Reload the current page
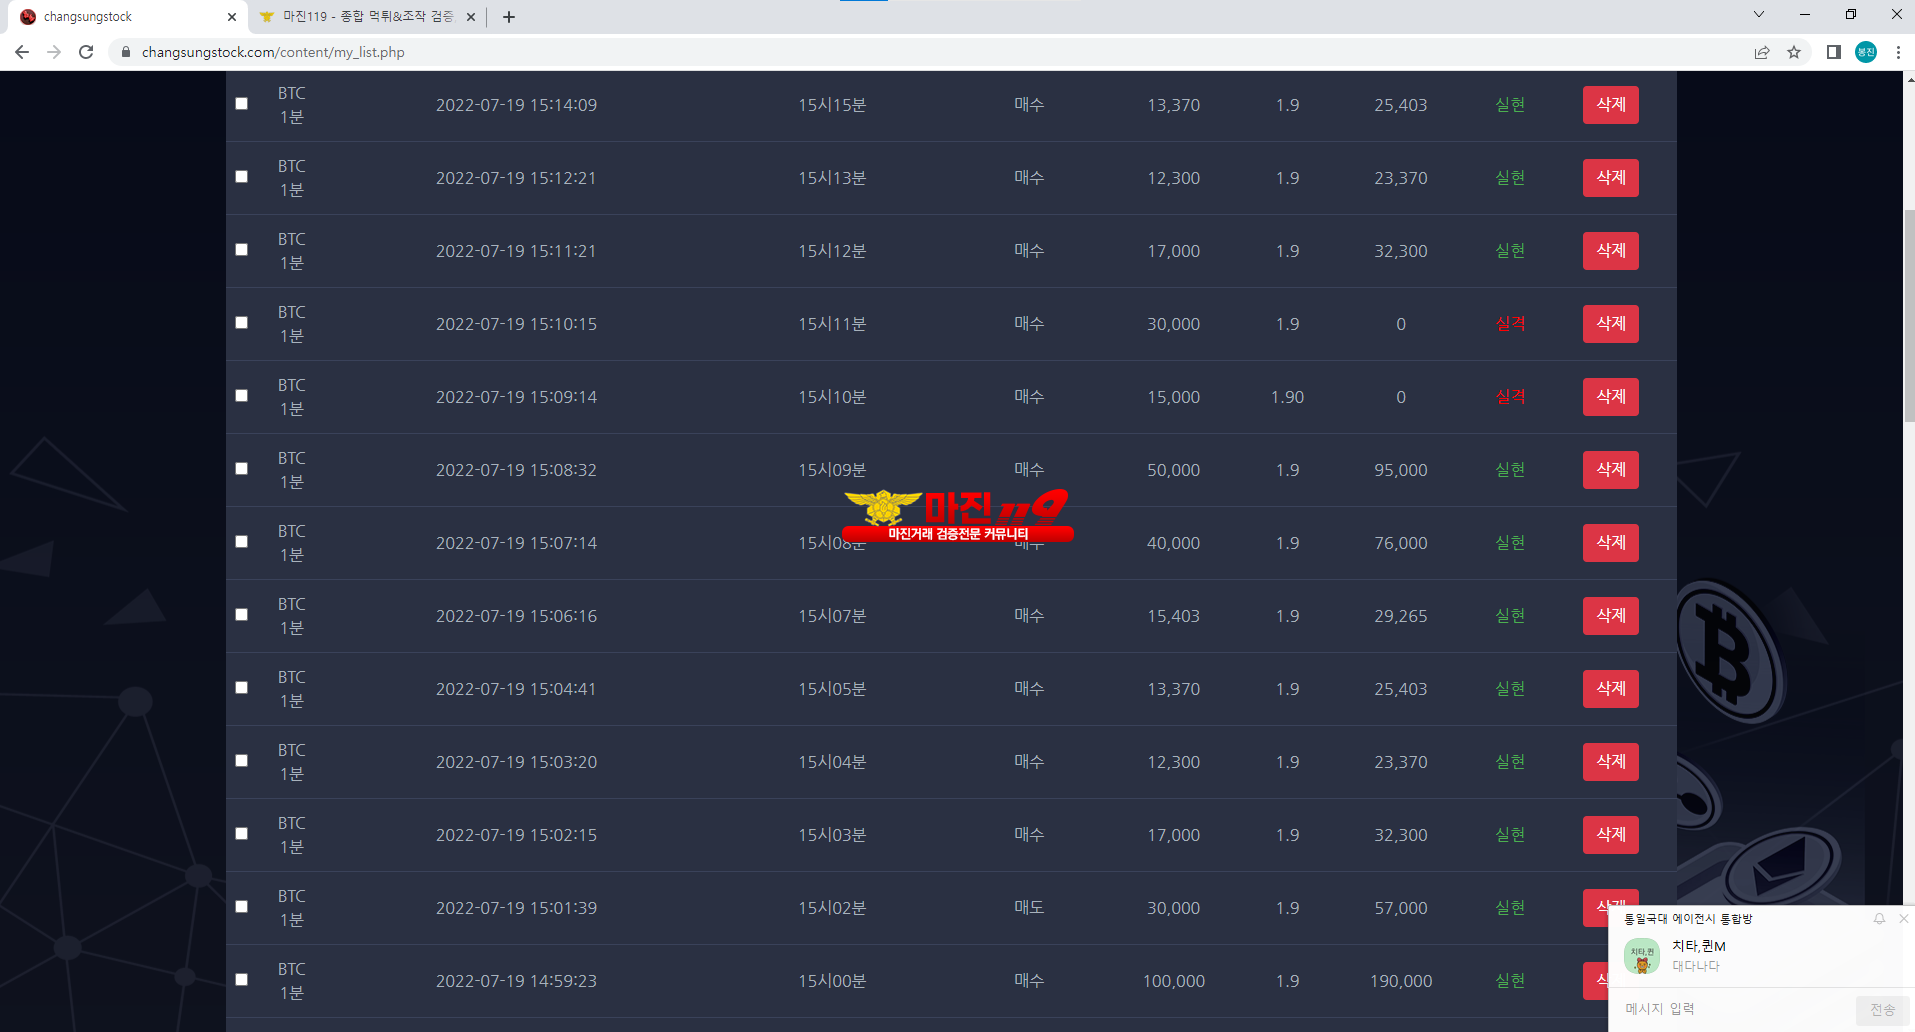This screenshot has height=1032, width=1915. pyautogui.click(x=86, y=52)
